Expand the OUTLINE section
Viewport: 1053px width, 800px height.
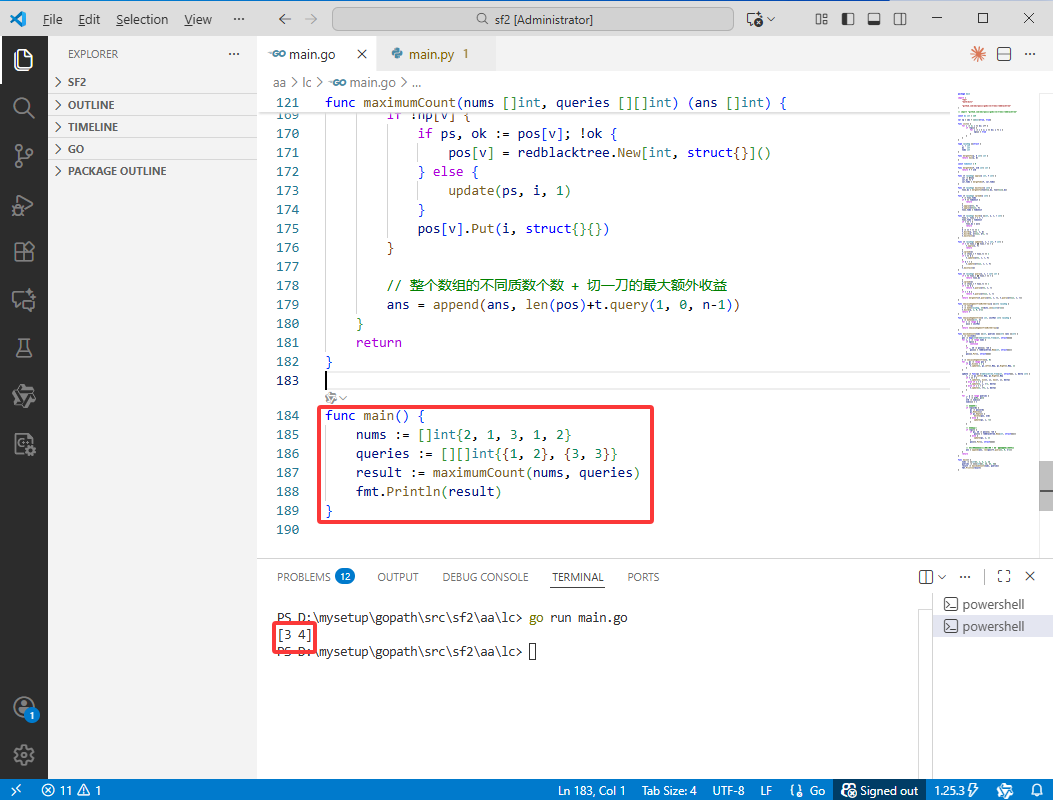[152, 105]
